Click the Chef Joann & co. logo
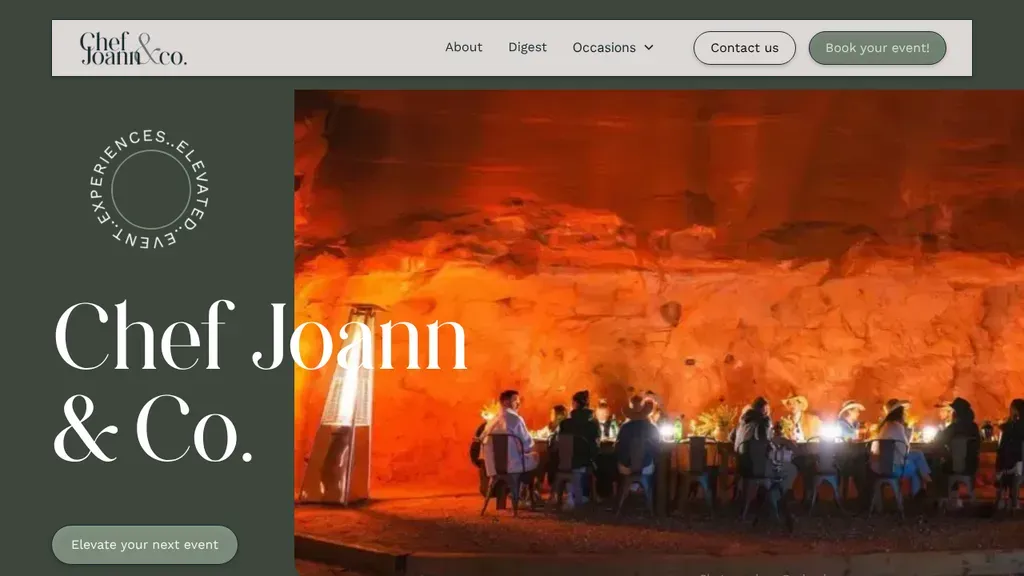Image resolution: width=1024 pixels, height=576 pixels. click(x=133, y=48)
